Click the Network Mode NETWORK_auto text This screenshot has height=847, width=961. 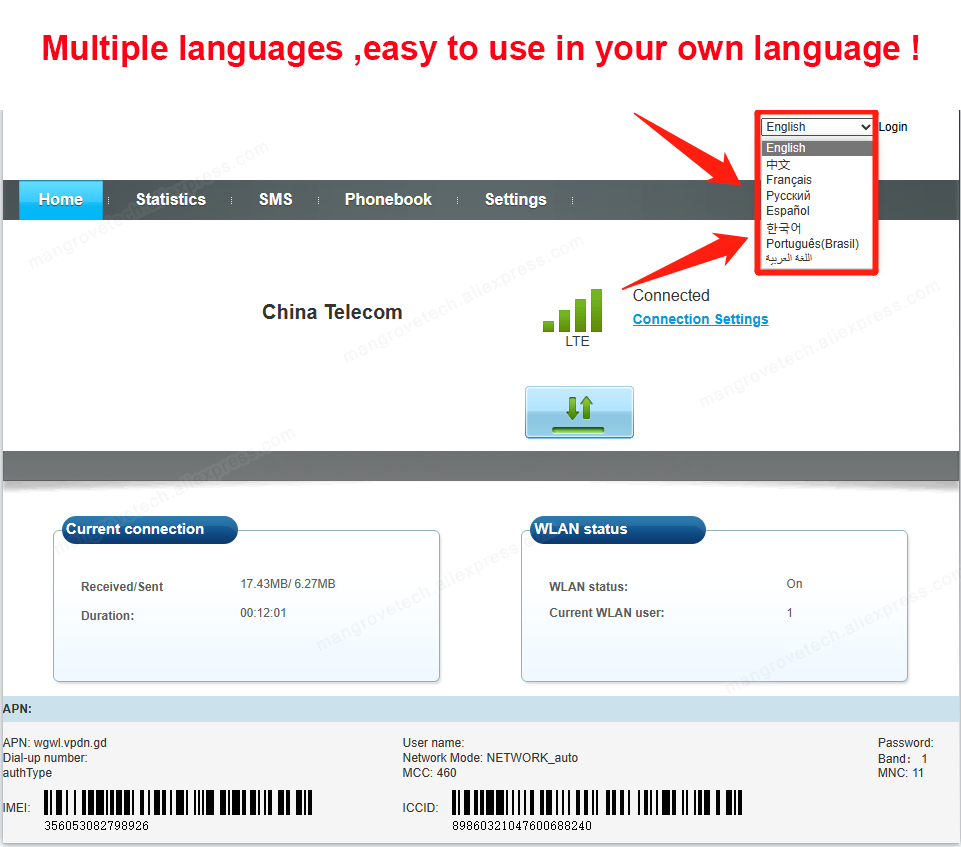tap(490, 758)
